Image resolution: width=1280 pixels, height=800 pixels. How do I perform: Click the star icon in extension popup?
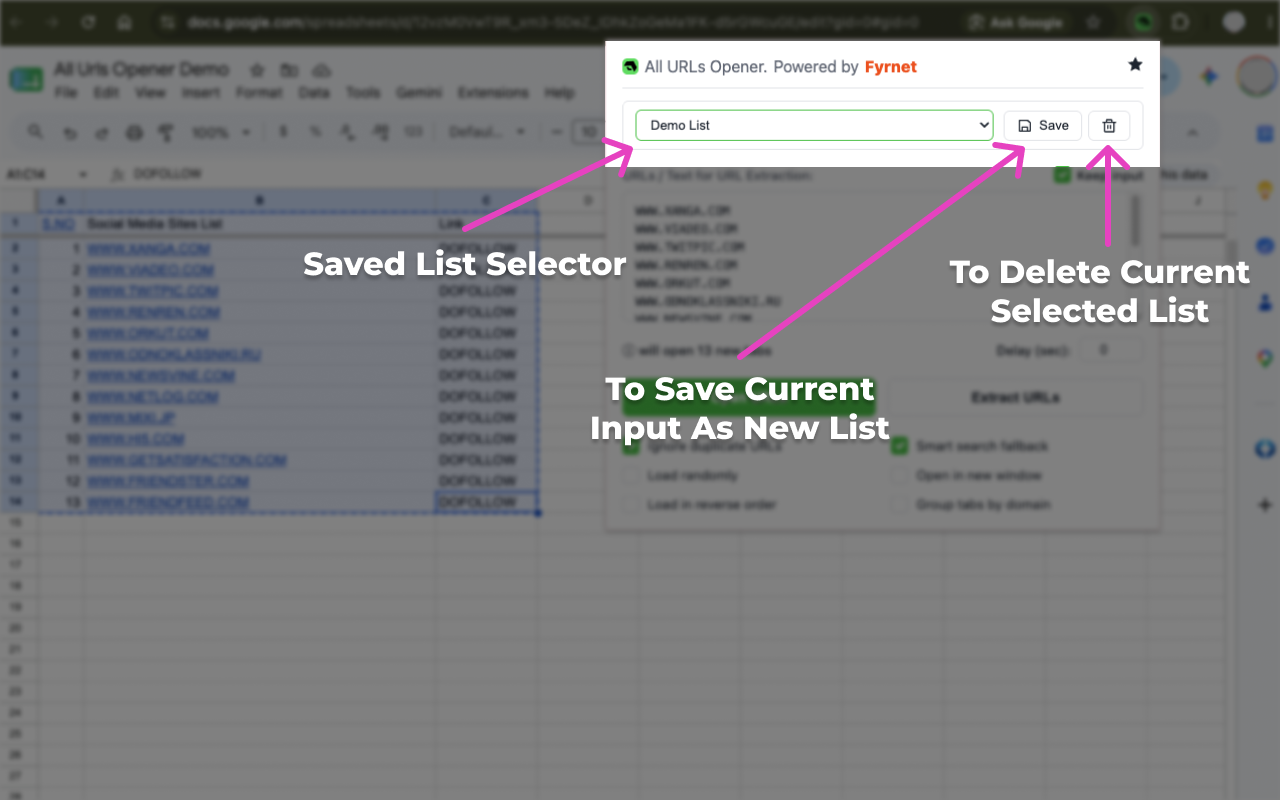[x=1135, y=65]
